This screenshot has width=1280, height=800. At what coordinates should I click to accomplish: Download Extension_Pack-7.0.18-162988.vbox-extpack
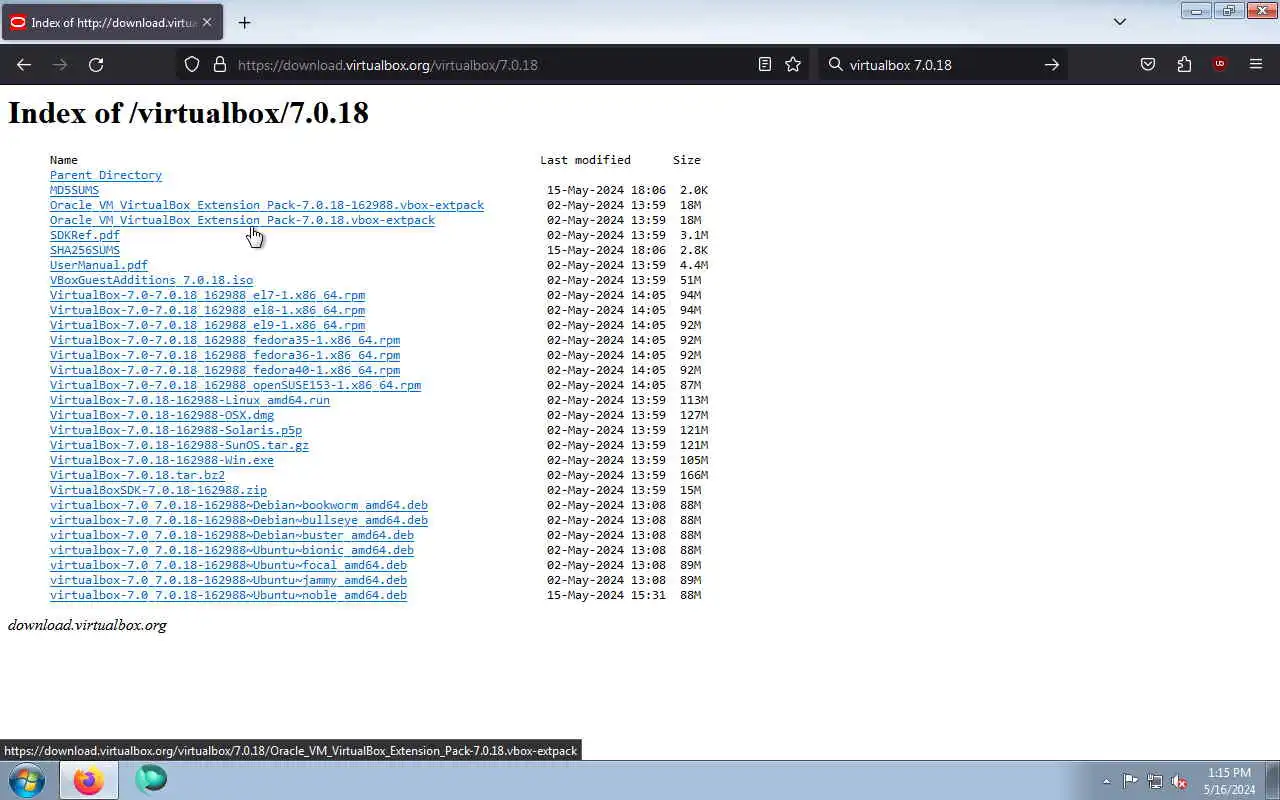[267, 205]
